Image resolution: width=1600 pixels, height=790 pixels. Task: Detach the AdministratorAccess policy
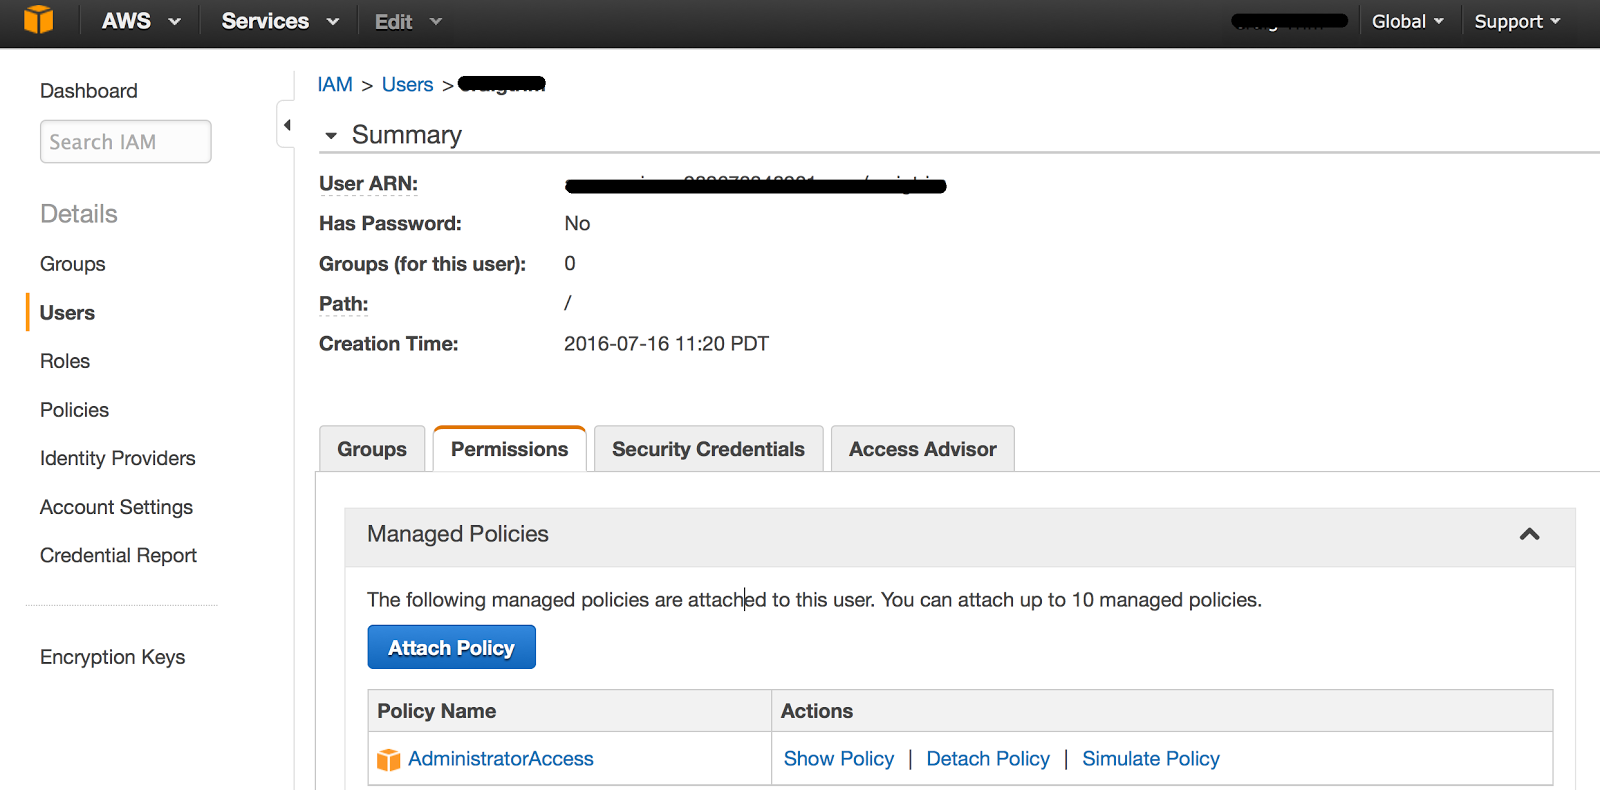coord(987,758)
